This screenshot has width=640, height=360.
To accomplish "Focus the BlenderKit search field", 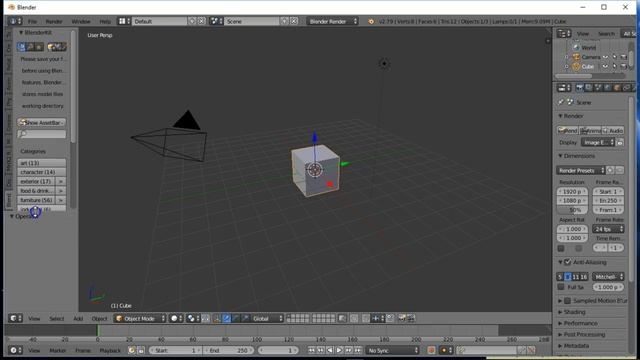I will (41, 134).
